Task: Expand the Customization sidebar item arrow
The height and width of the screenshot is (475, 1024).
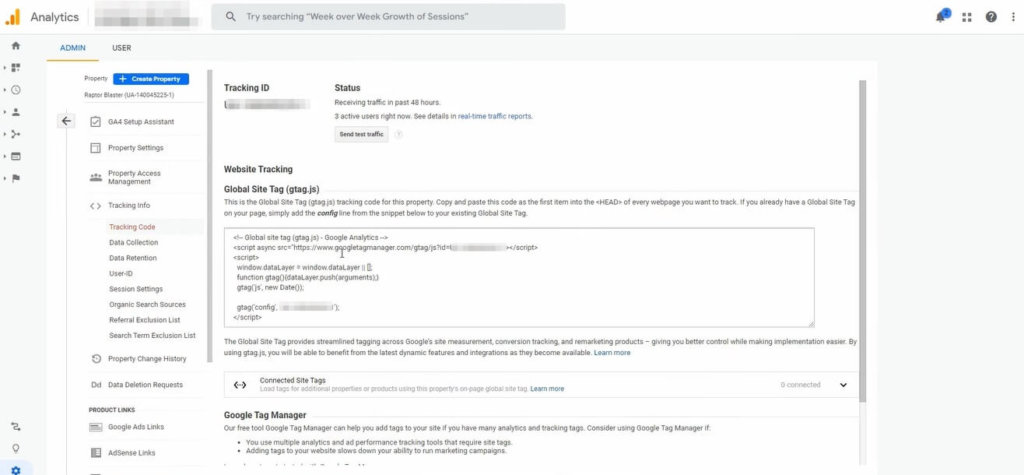Action: [x=5, y=68]
